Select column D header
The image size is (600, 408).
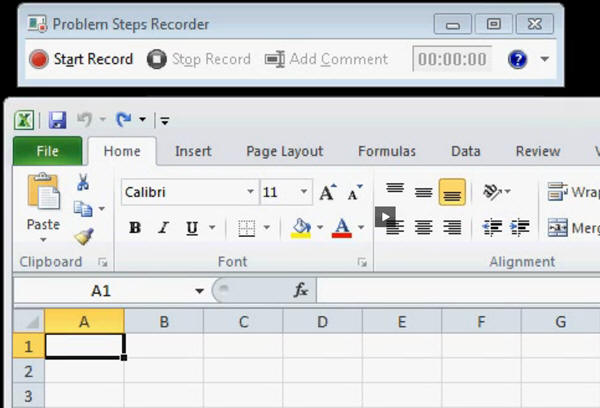click(322, 322)
